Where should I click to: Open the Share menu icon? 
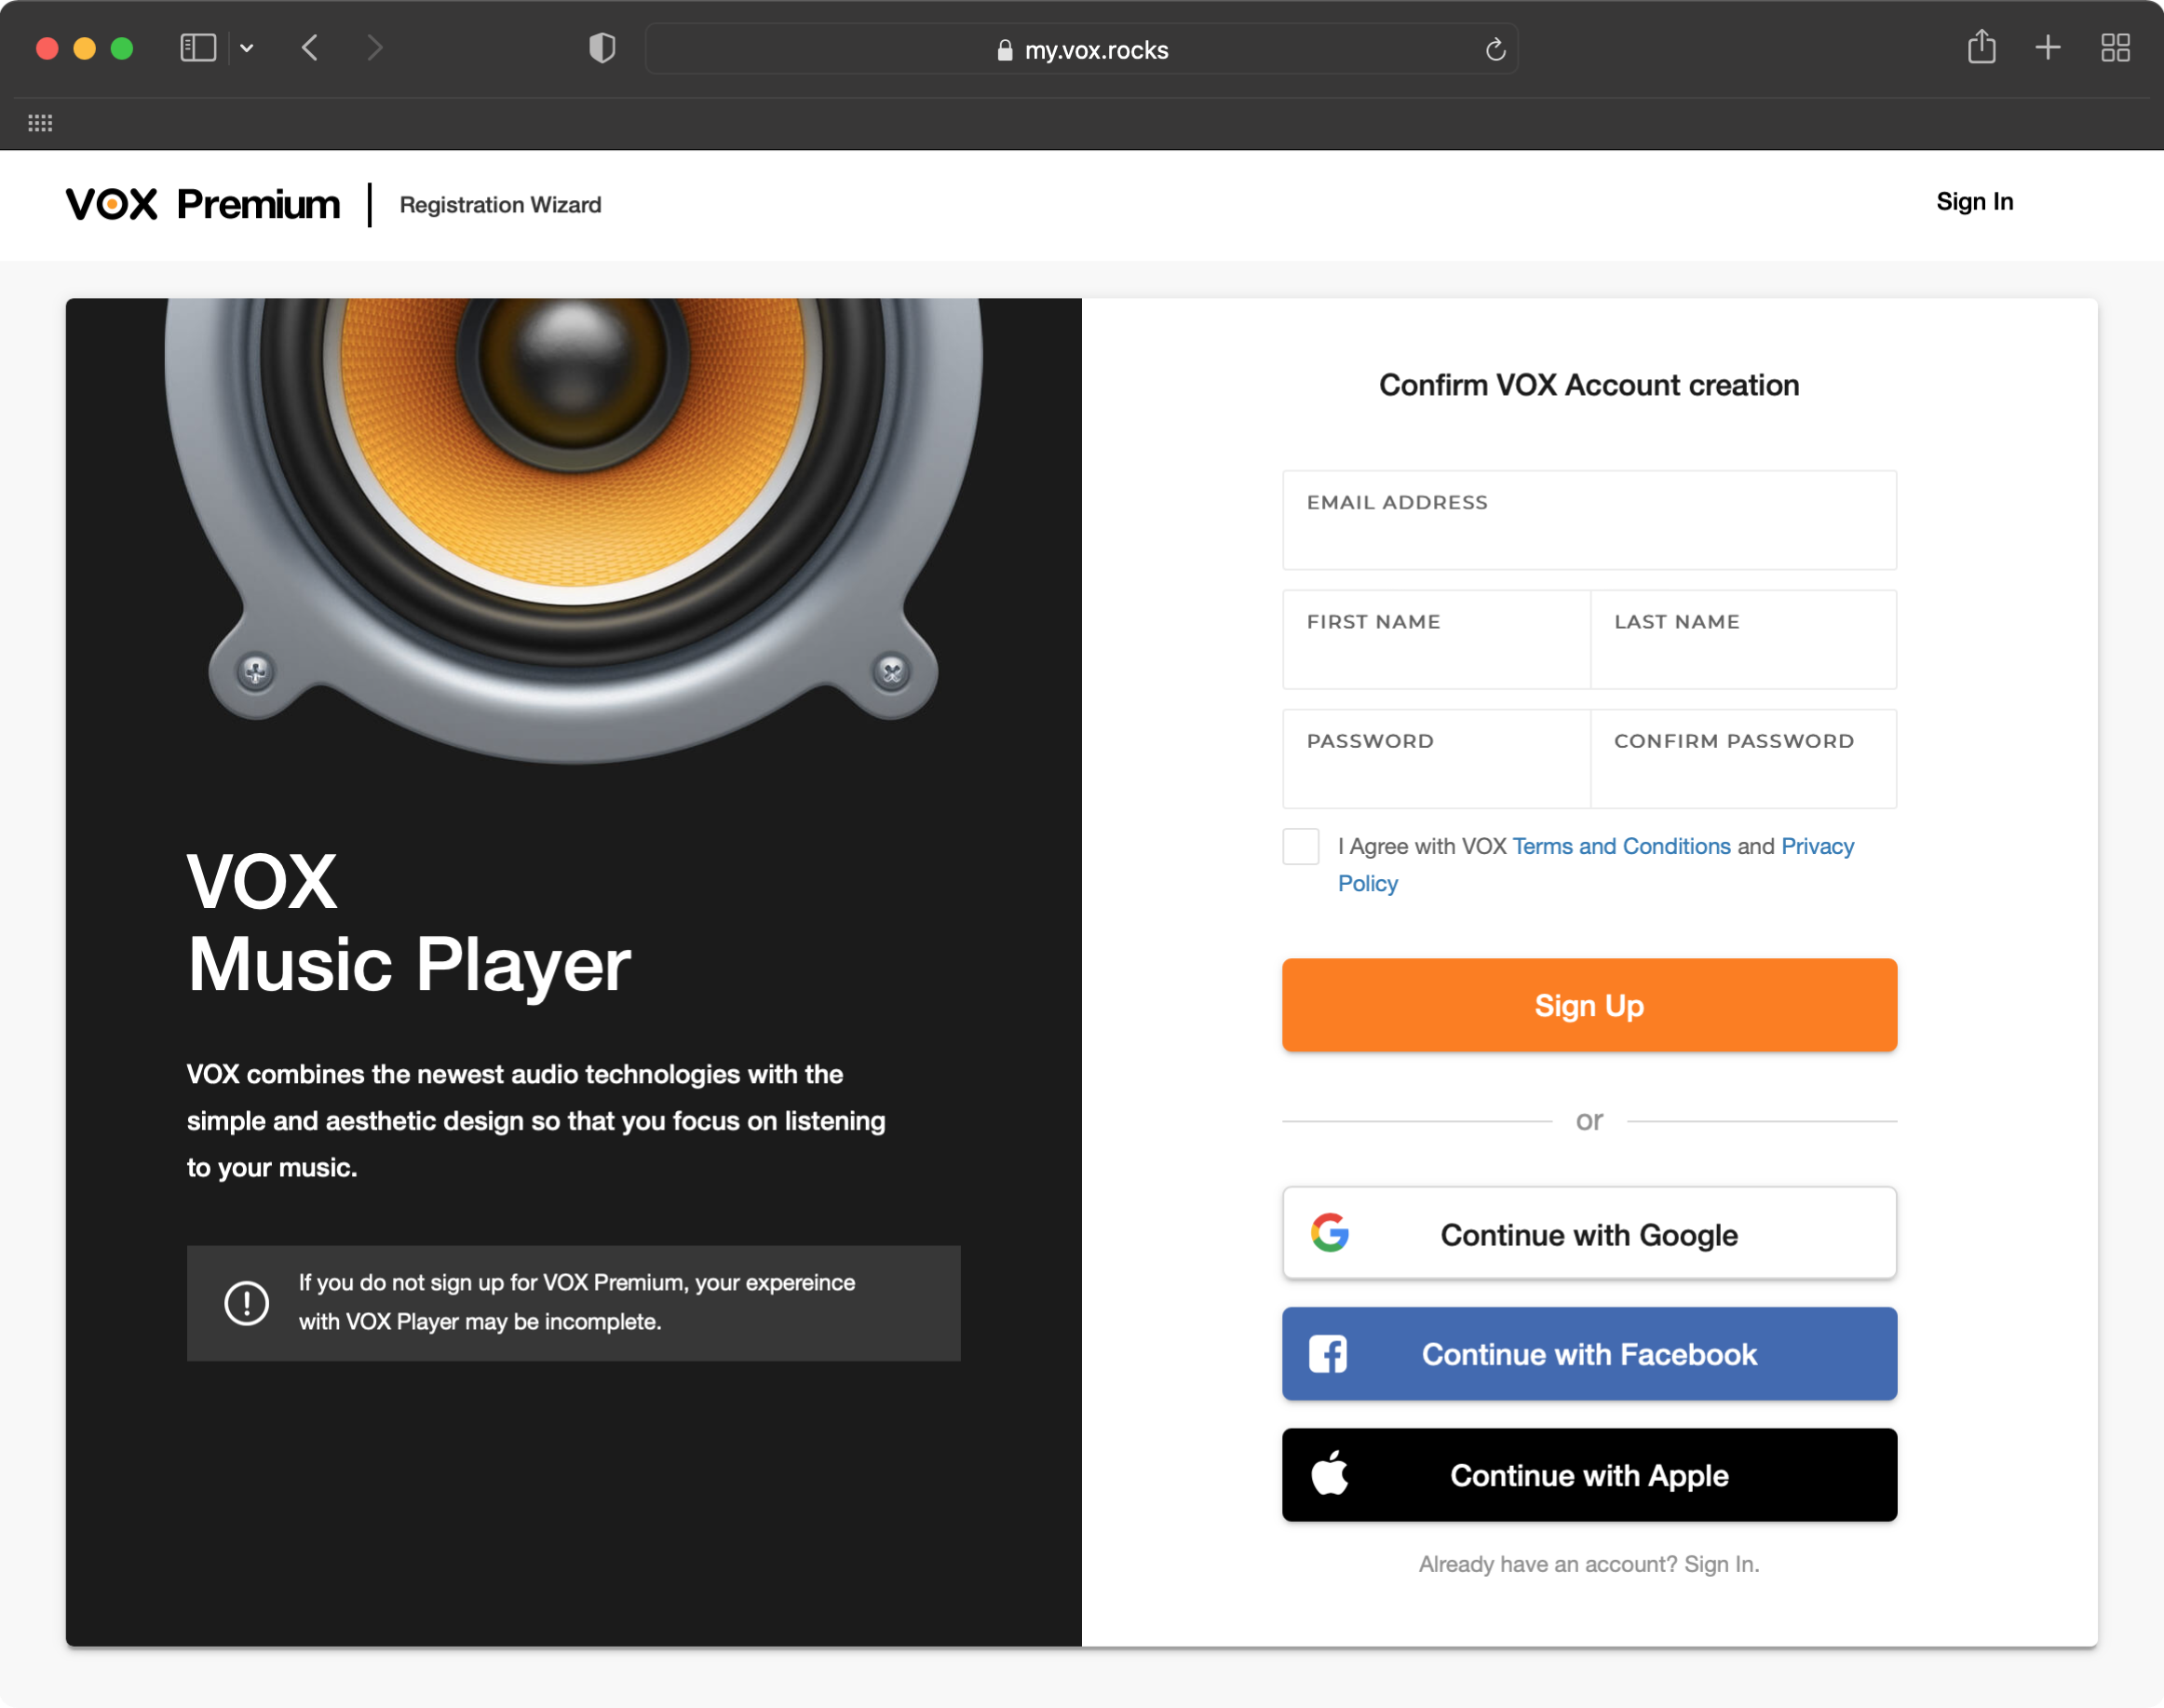coord(1981,47)
